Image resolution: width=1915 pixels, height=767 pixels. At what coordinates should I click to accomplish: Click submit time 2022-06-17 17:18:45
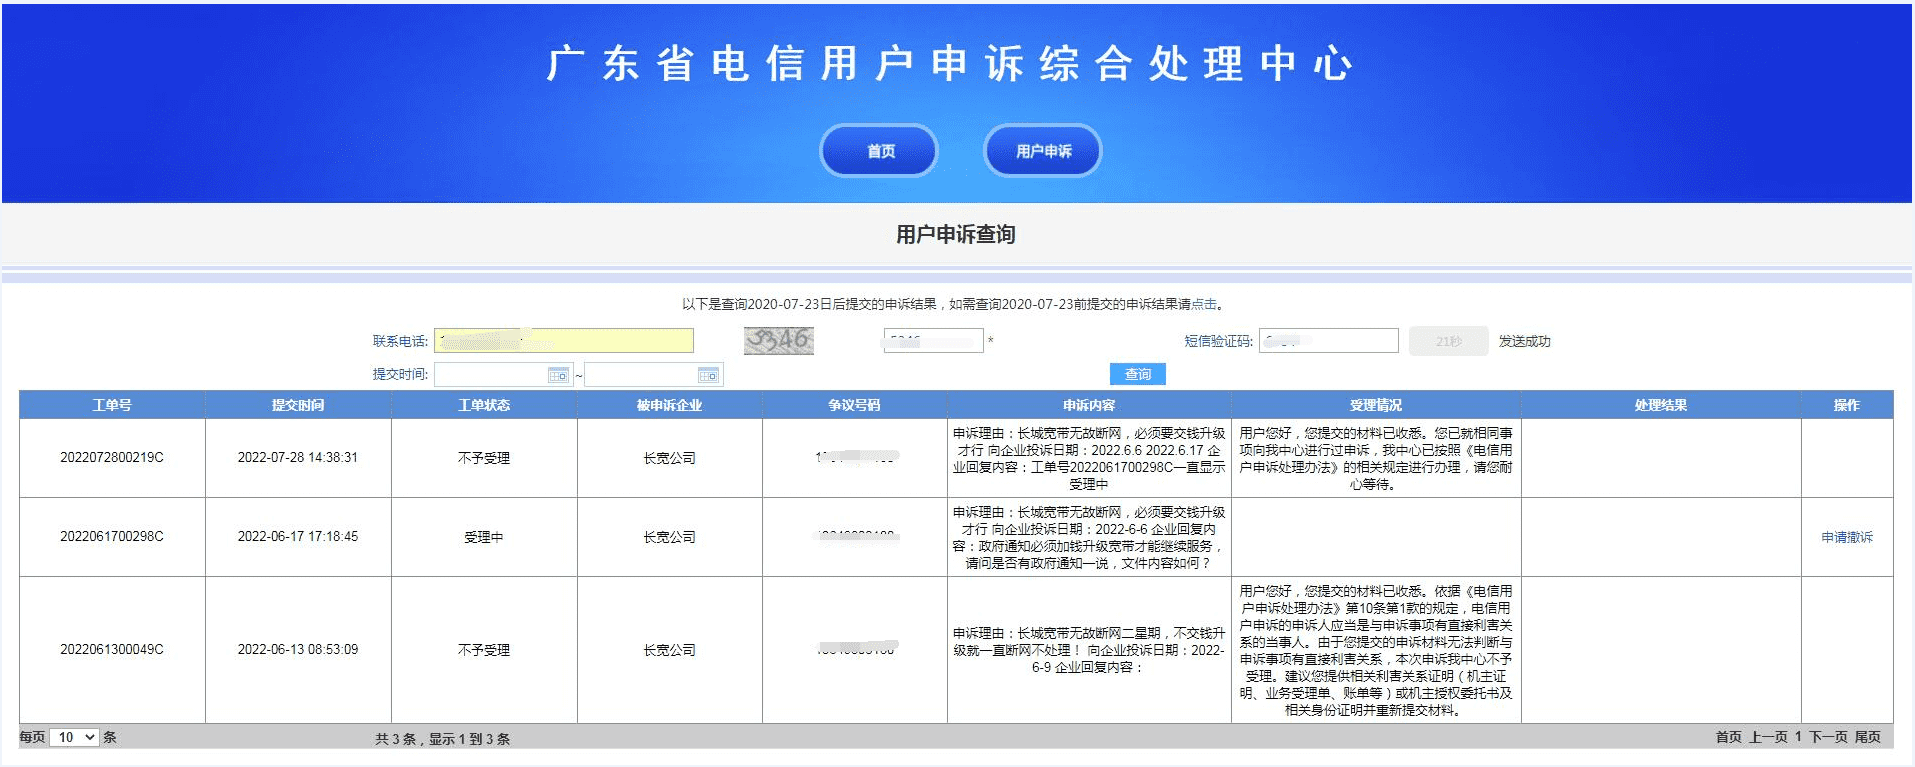(x=298, y=537)
